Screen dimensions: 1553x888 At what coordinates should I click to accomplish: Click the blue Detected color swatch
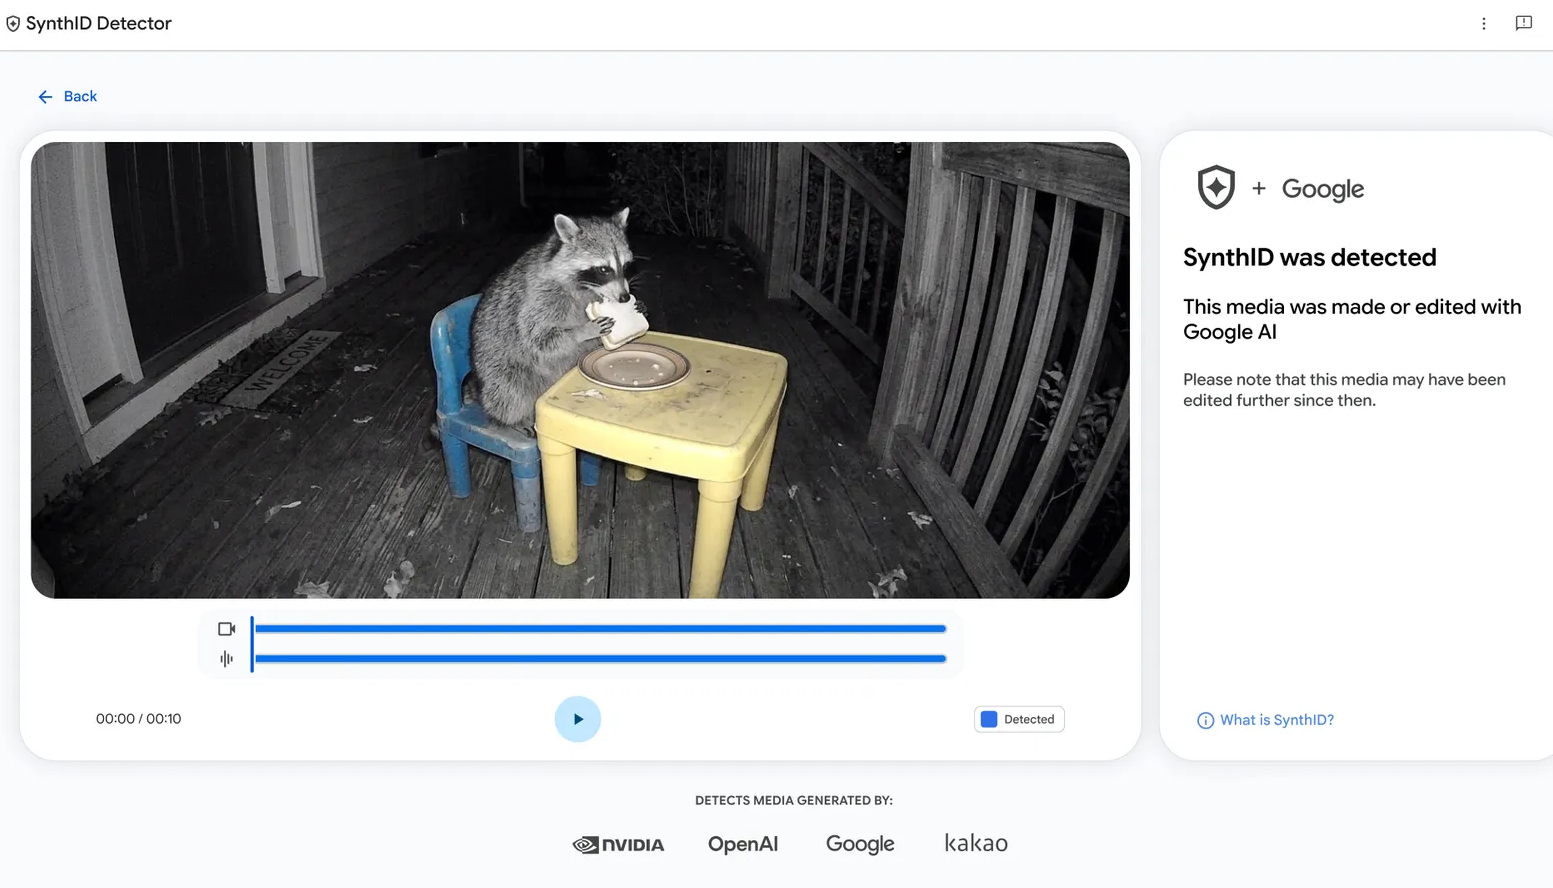click(x=989, y=719)
